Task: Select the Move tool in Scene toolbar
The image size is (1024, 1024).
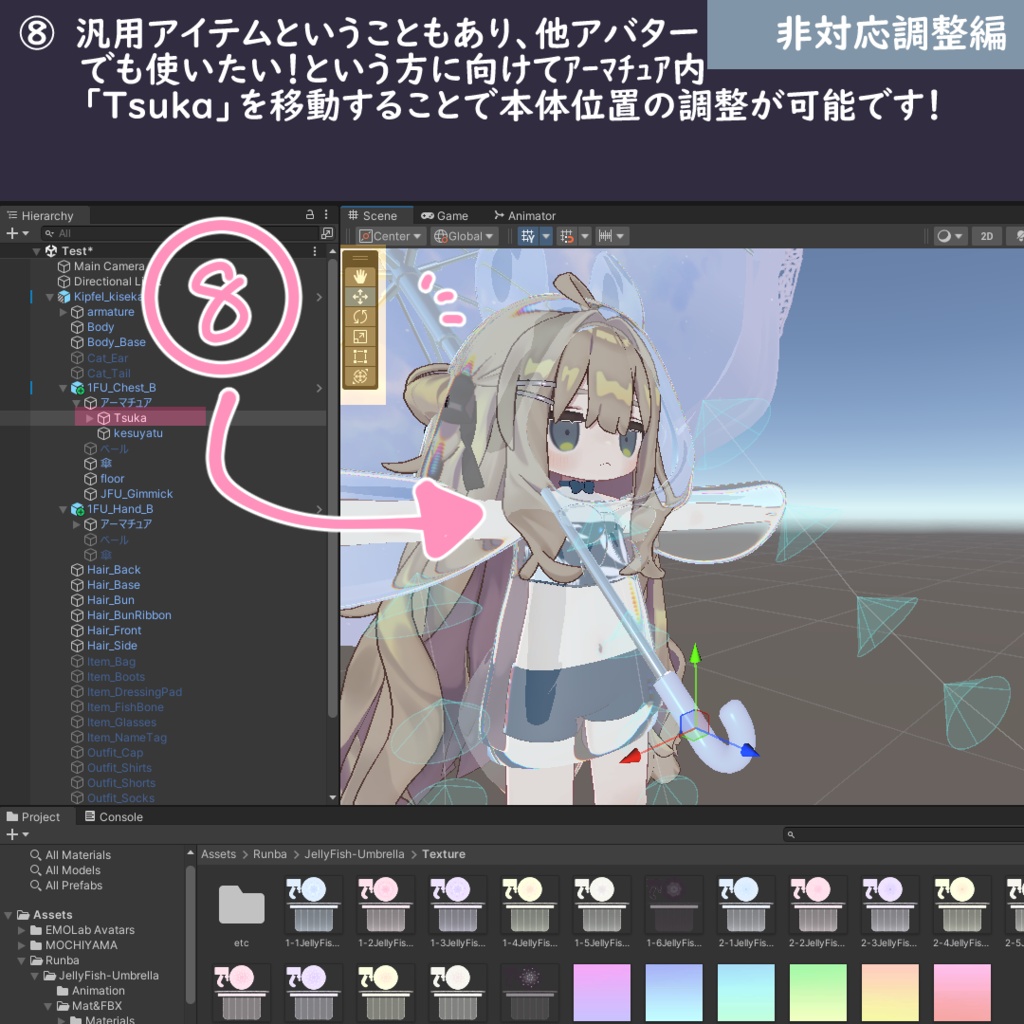Action: point(360,296)
